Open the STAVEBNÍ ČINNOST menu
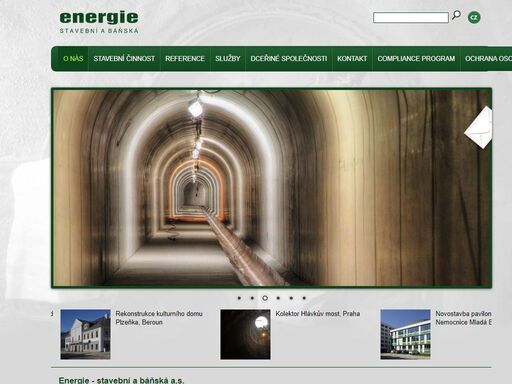 point(124,59)
